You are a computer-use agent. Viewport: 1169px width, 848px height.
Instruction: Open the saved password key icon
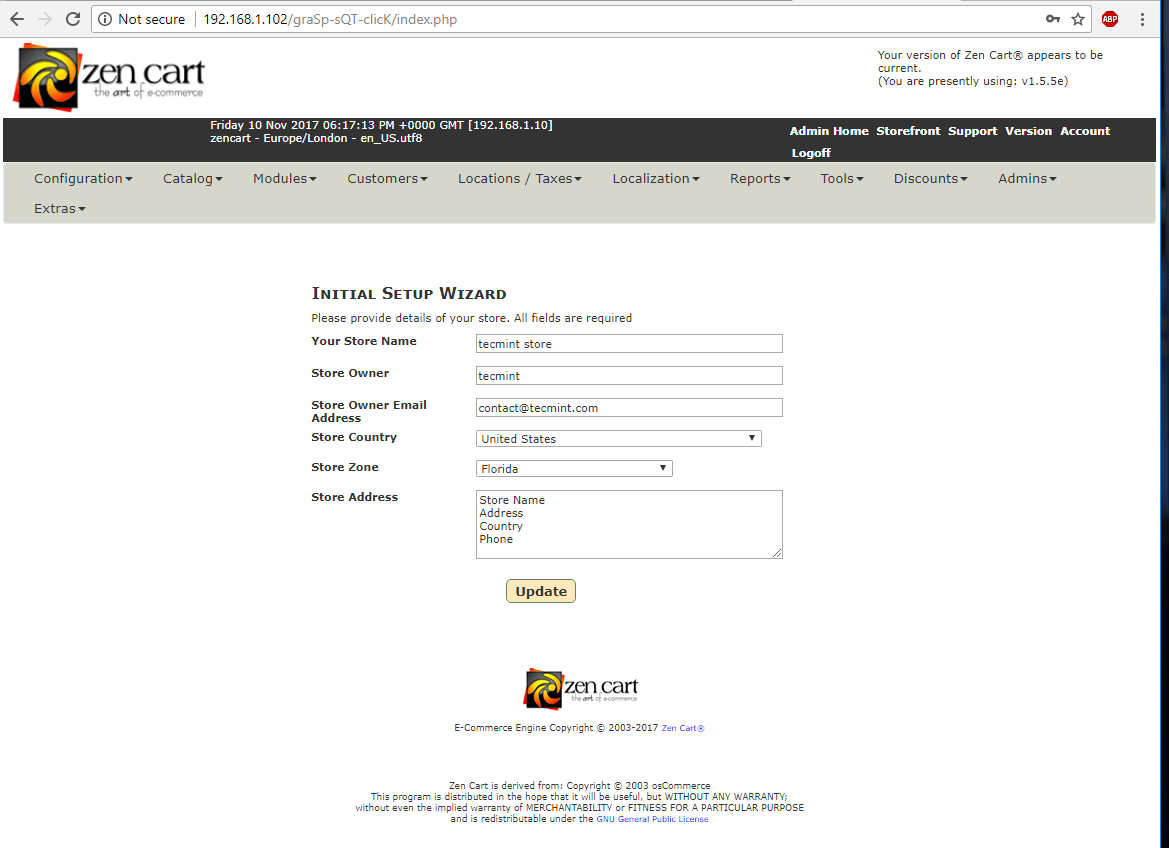1053,19
